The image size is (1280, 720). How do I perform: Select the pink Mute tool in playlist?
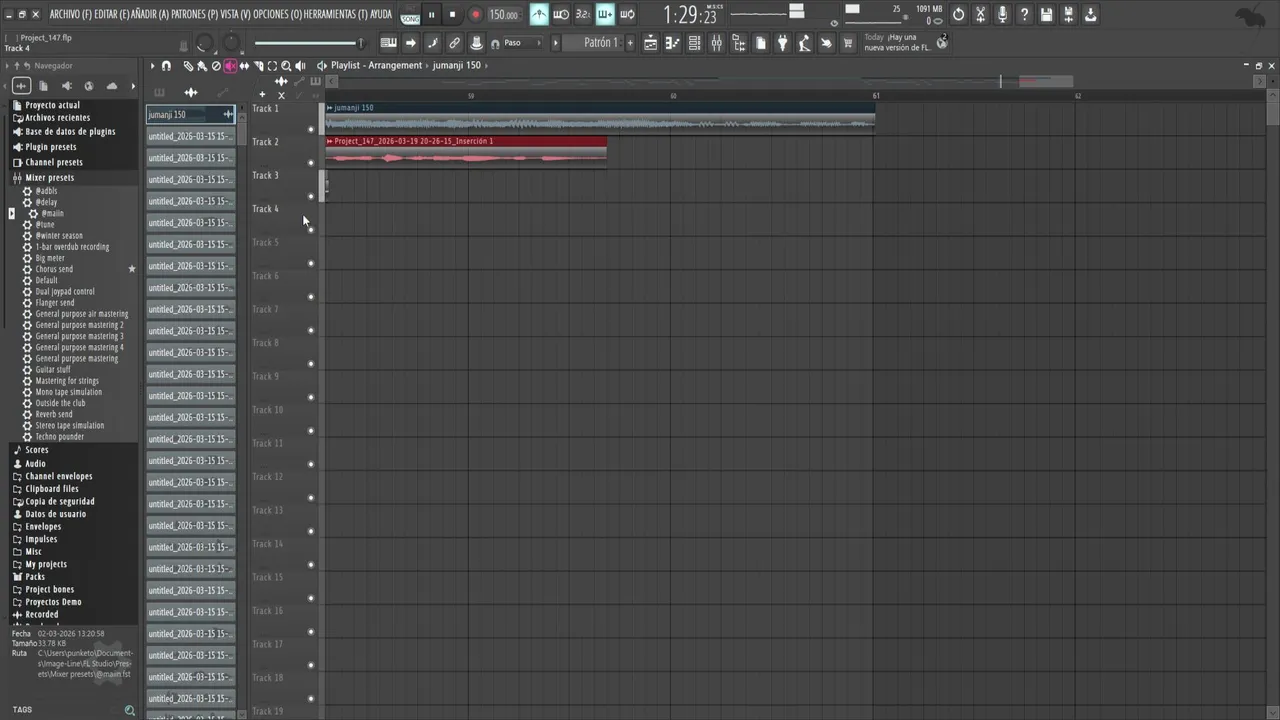[x=230, y=66]
